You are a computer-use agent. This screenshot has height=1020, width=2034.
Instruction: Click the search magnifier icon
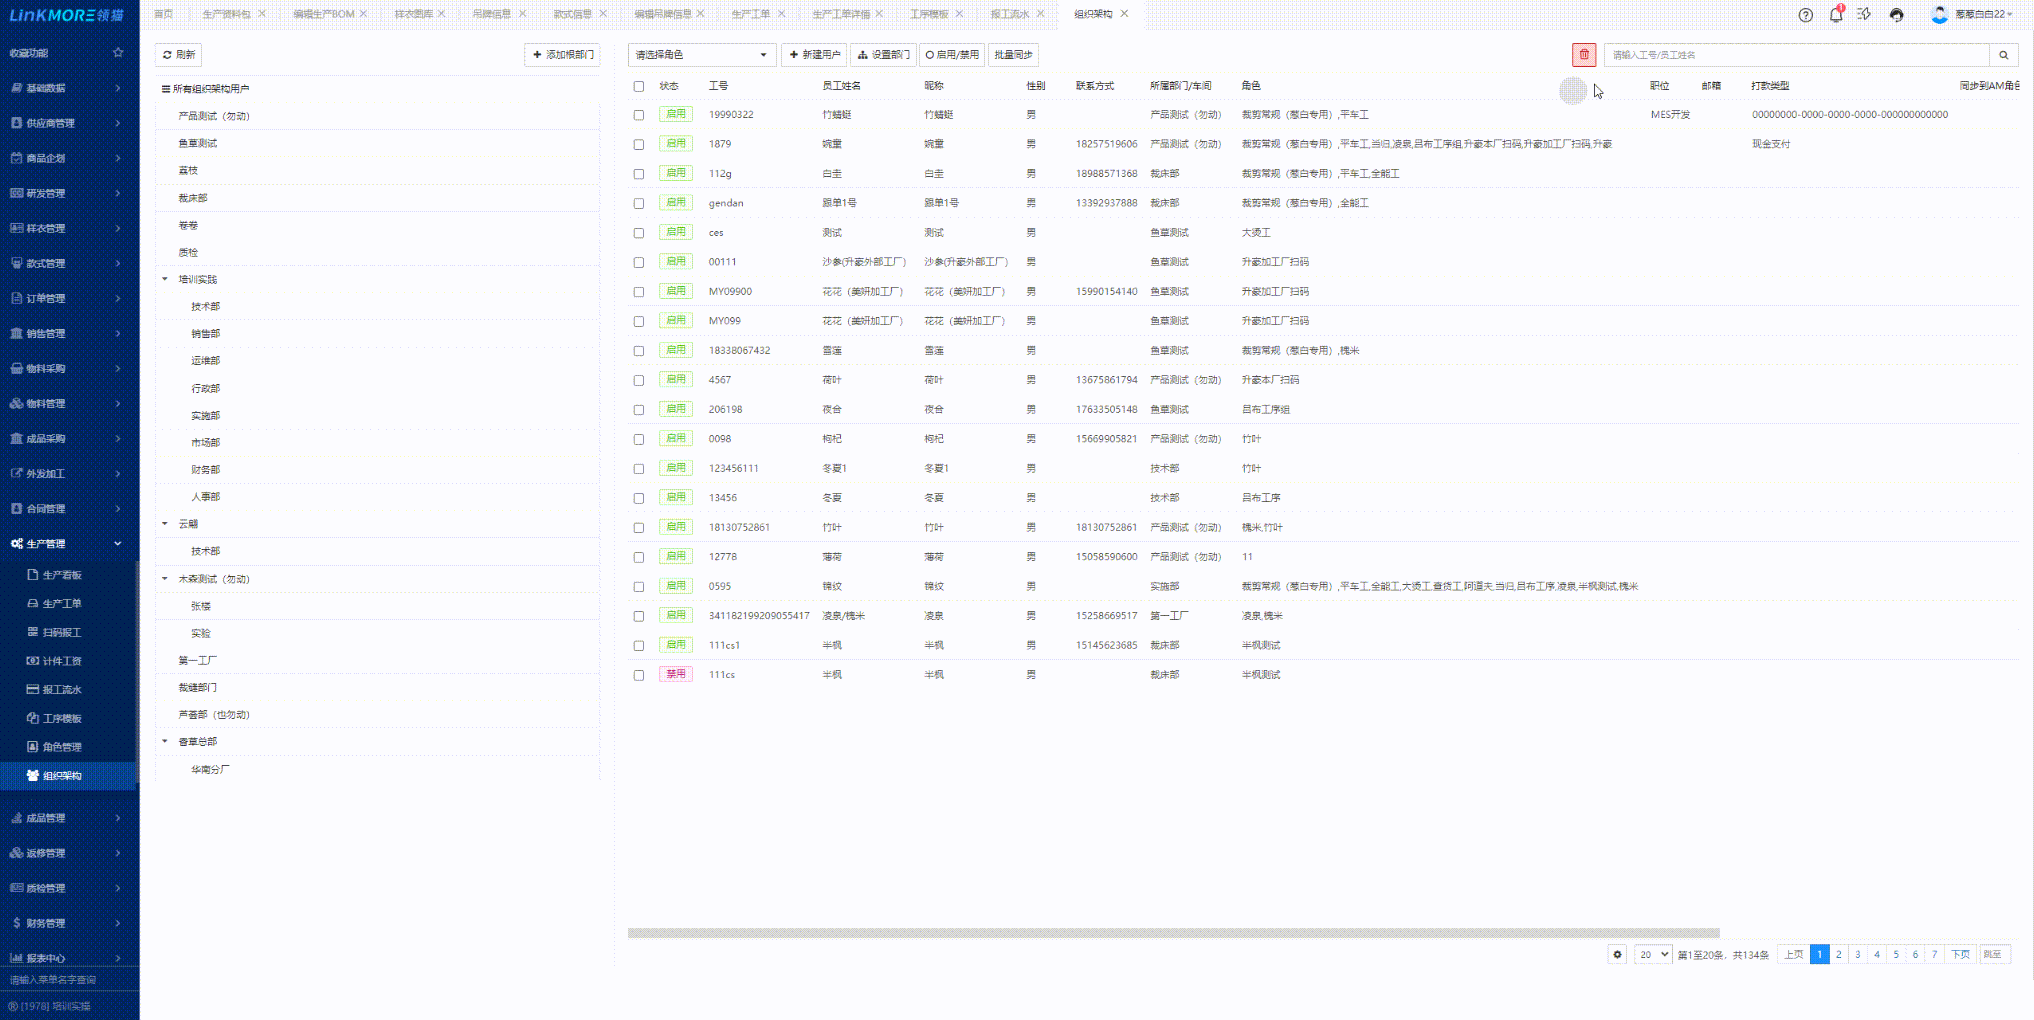[x=2003, y=55]
